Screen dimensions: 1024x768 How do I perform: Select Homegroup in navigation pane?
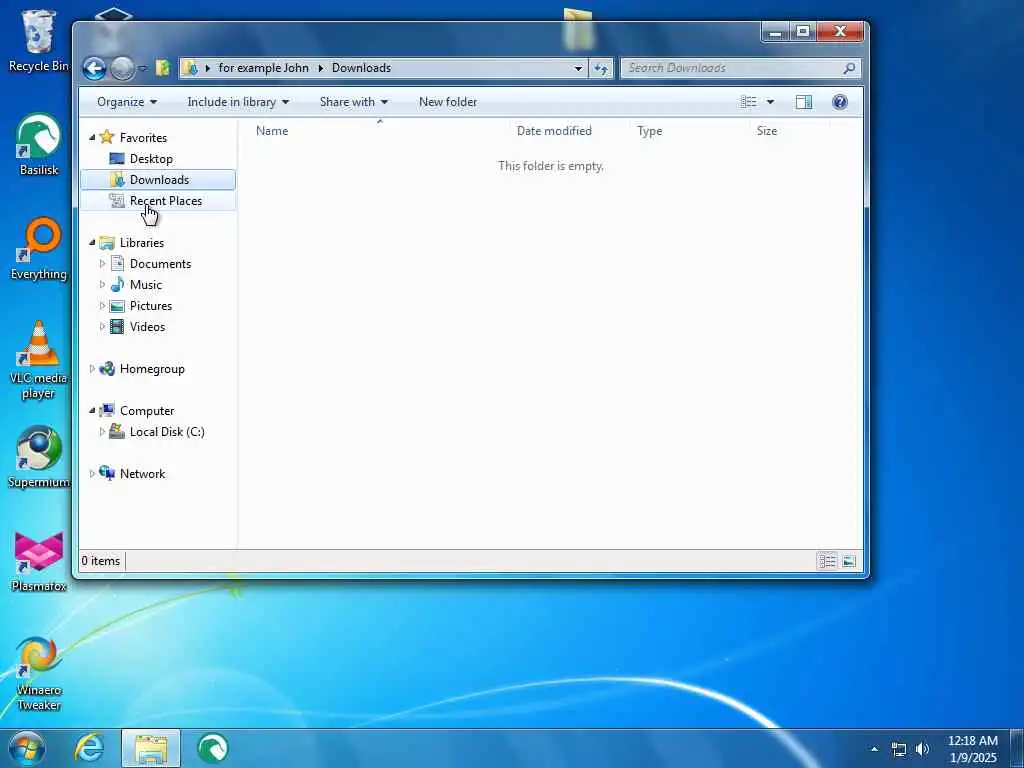coord(152,369)
